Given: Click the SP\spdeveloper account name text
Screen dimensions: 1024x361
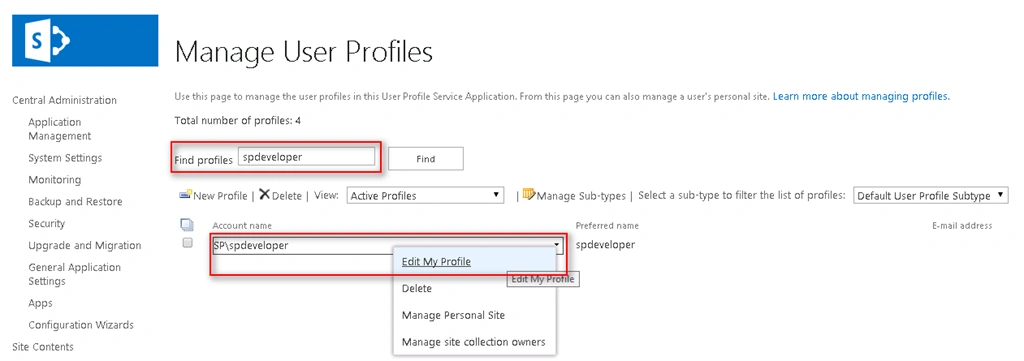Looking at the screenshot, I should click(251, 245).
